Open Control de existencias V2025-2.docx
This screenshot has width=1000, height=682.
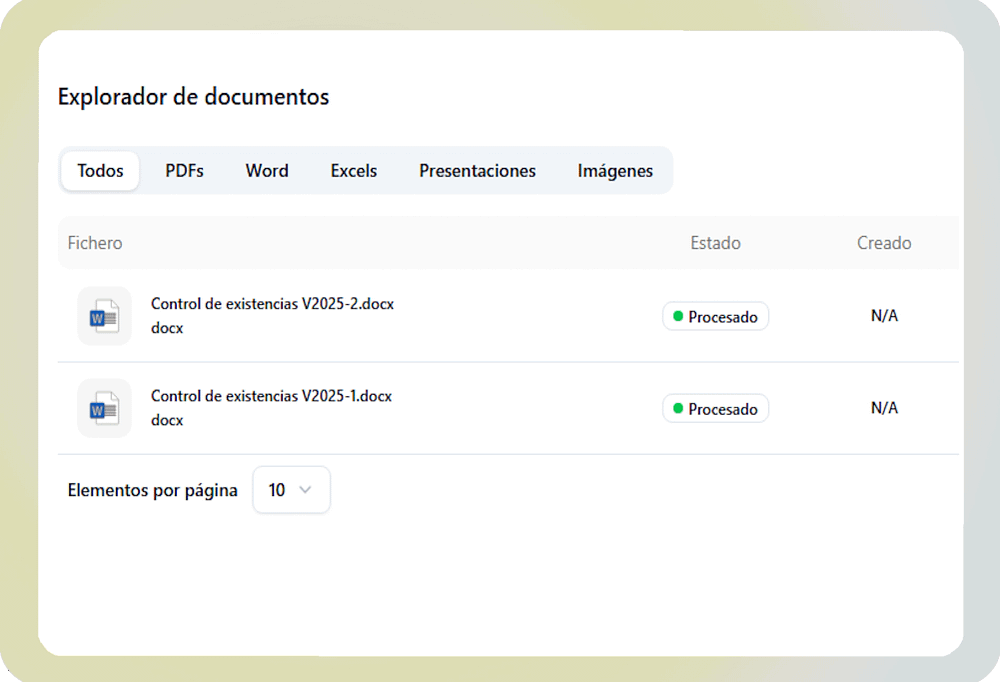click(x=272, y=304)
